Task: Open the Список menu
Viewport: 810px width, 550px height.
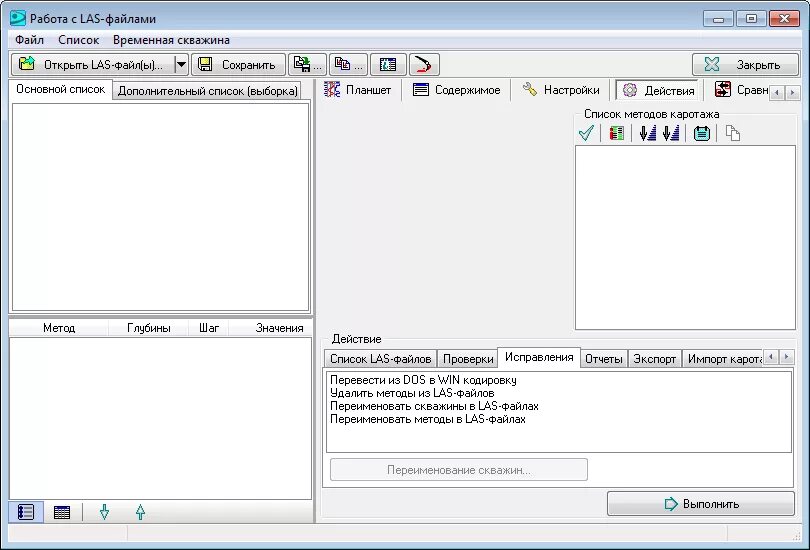Action: point(79,40)
